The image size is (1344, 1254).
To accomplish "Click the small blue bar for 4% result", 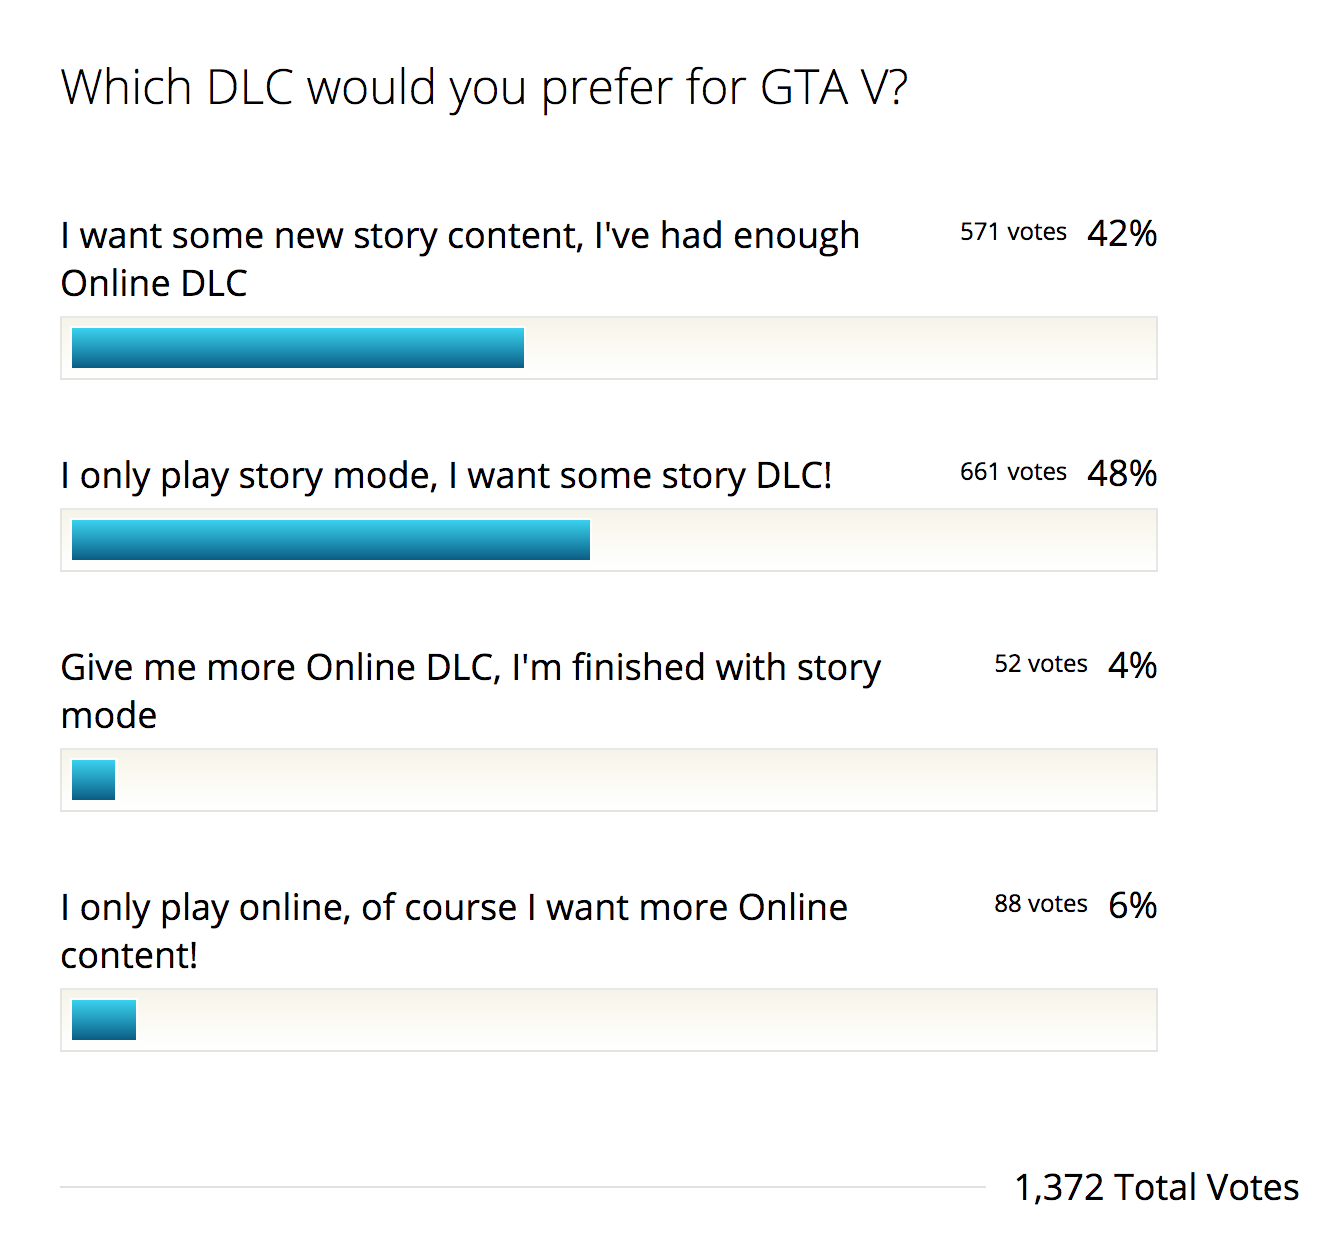I will tap(93, 780).
